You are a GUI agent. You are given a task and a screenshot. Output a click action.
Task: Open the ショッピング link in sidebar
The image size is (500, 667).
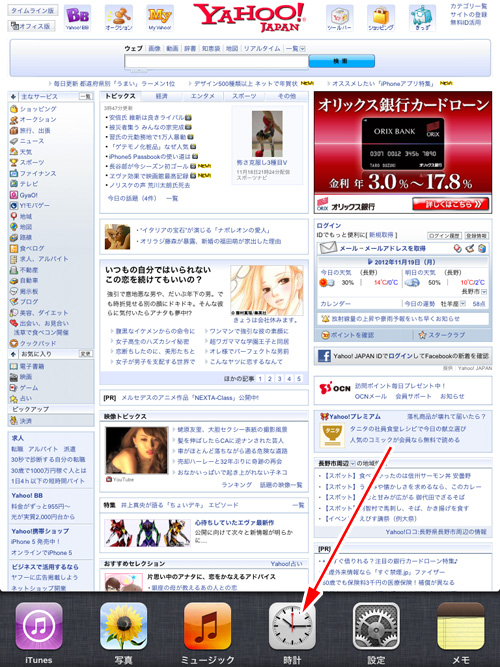(38, 109)
